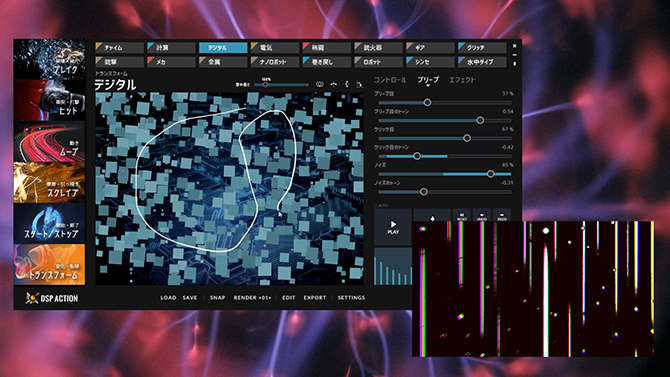The image size is (670, 377).
Task: Open the スタート/ストップ category thumbnail
Action: [49, 224]
